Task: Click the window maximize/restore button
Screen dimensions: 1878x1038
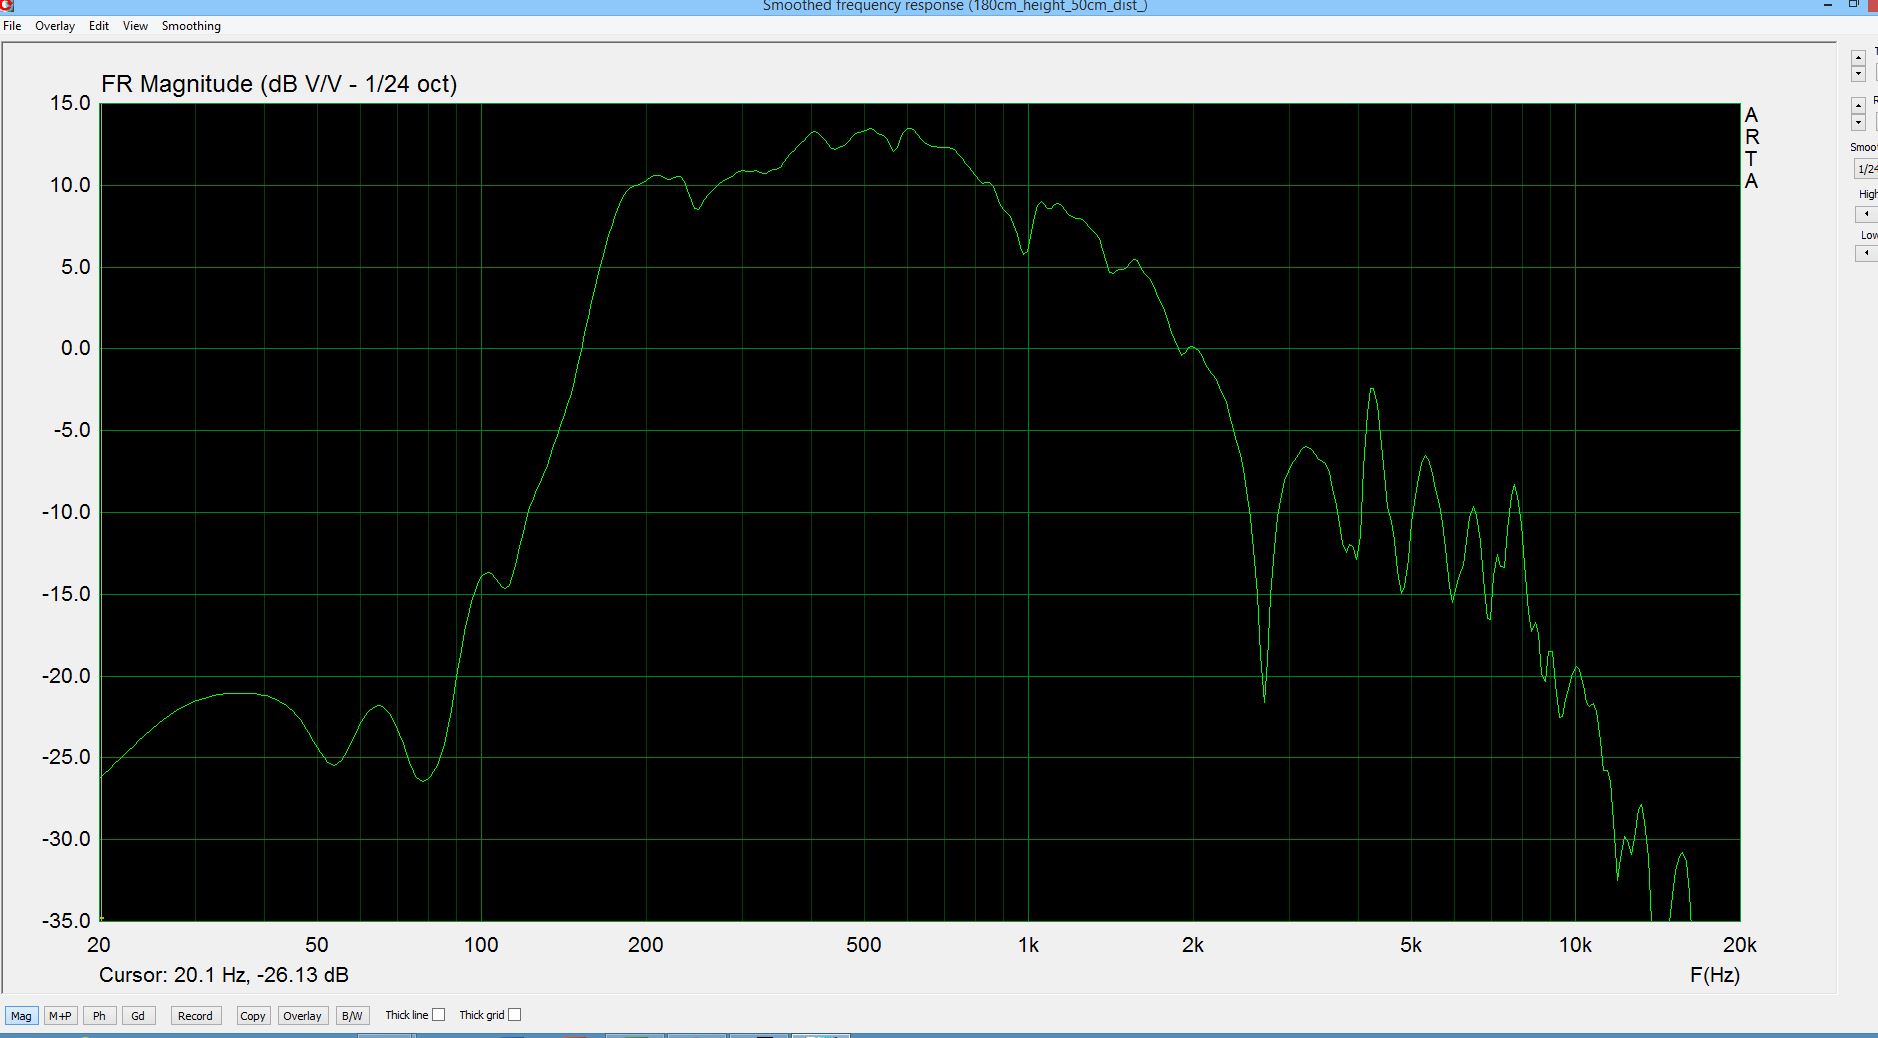Action: point(1853,4)
